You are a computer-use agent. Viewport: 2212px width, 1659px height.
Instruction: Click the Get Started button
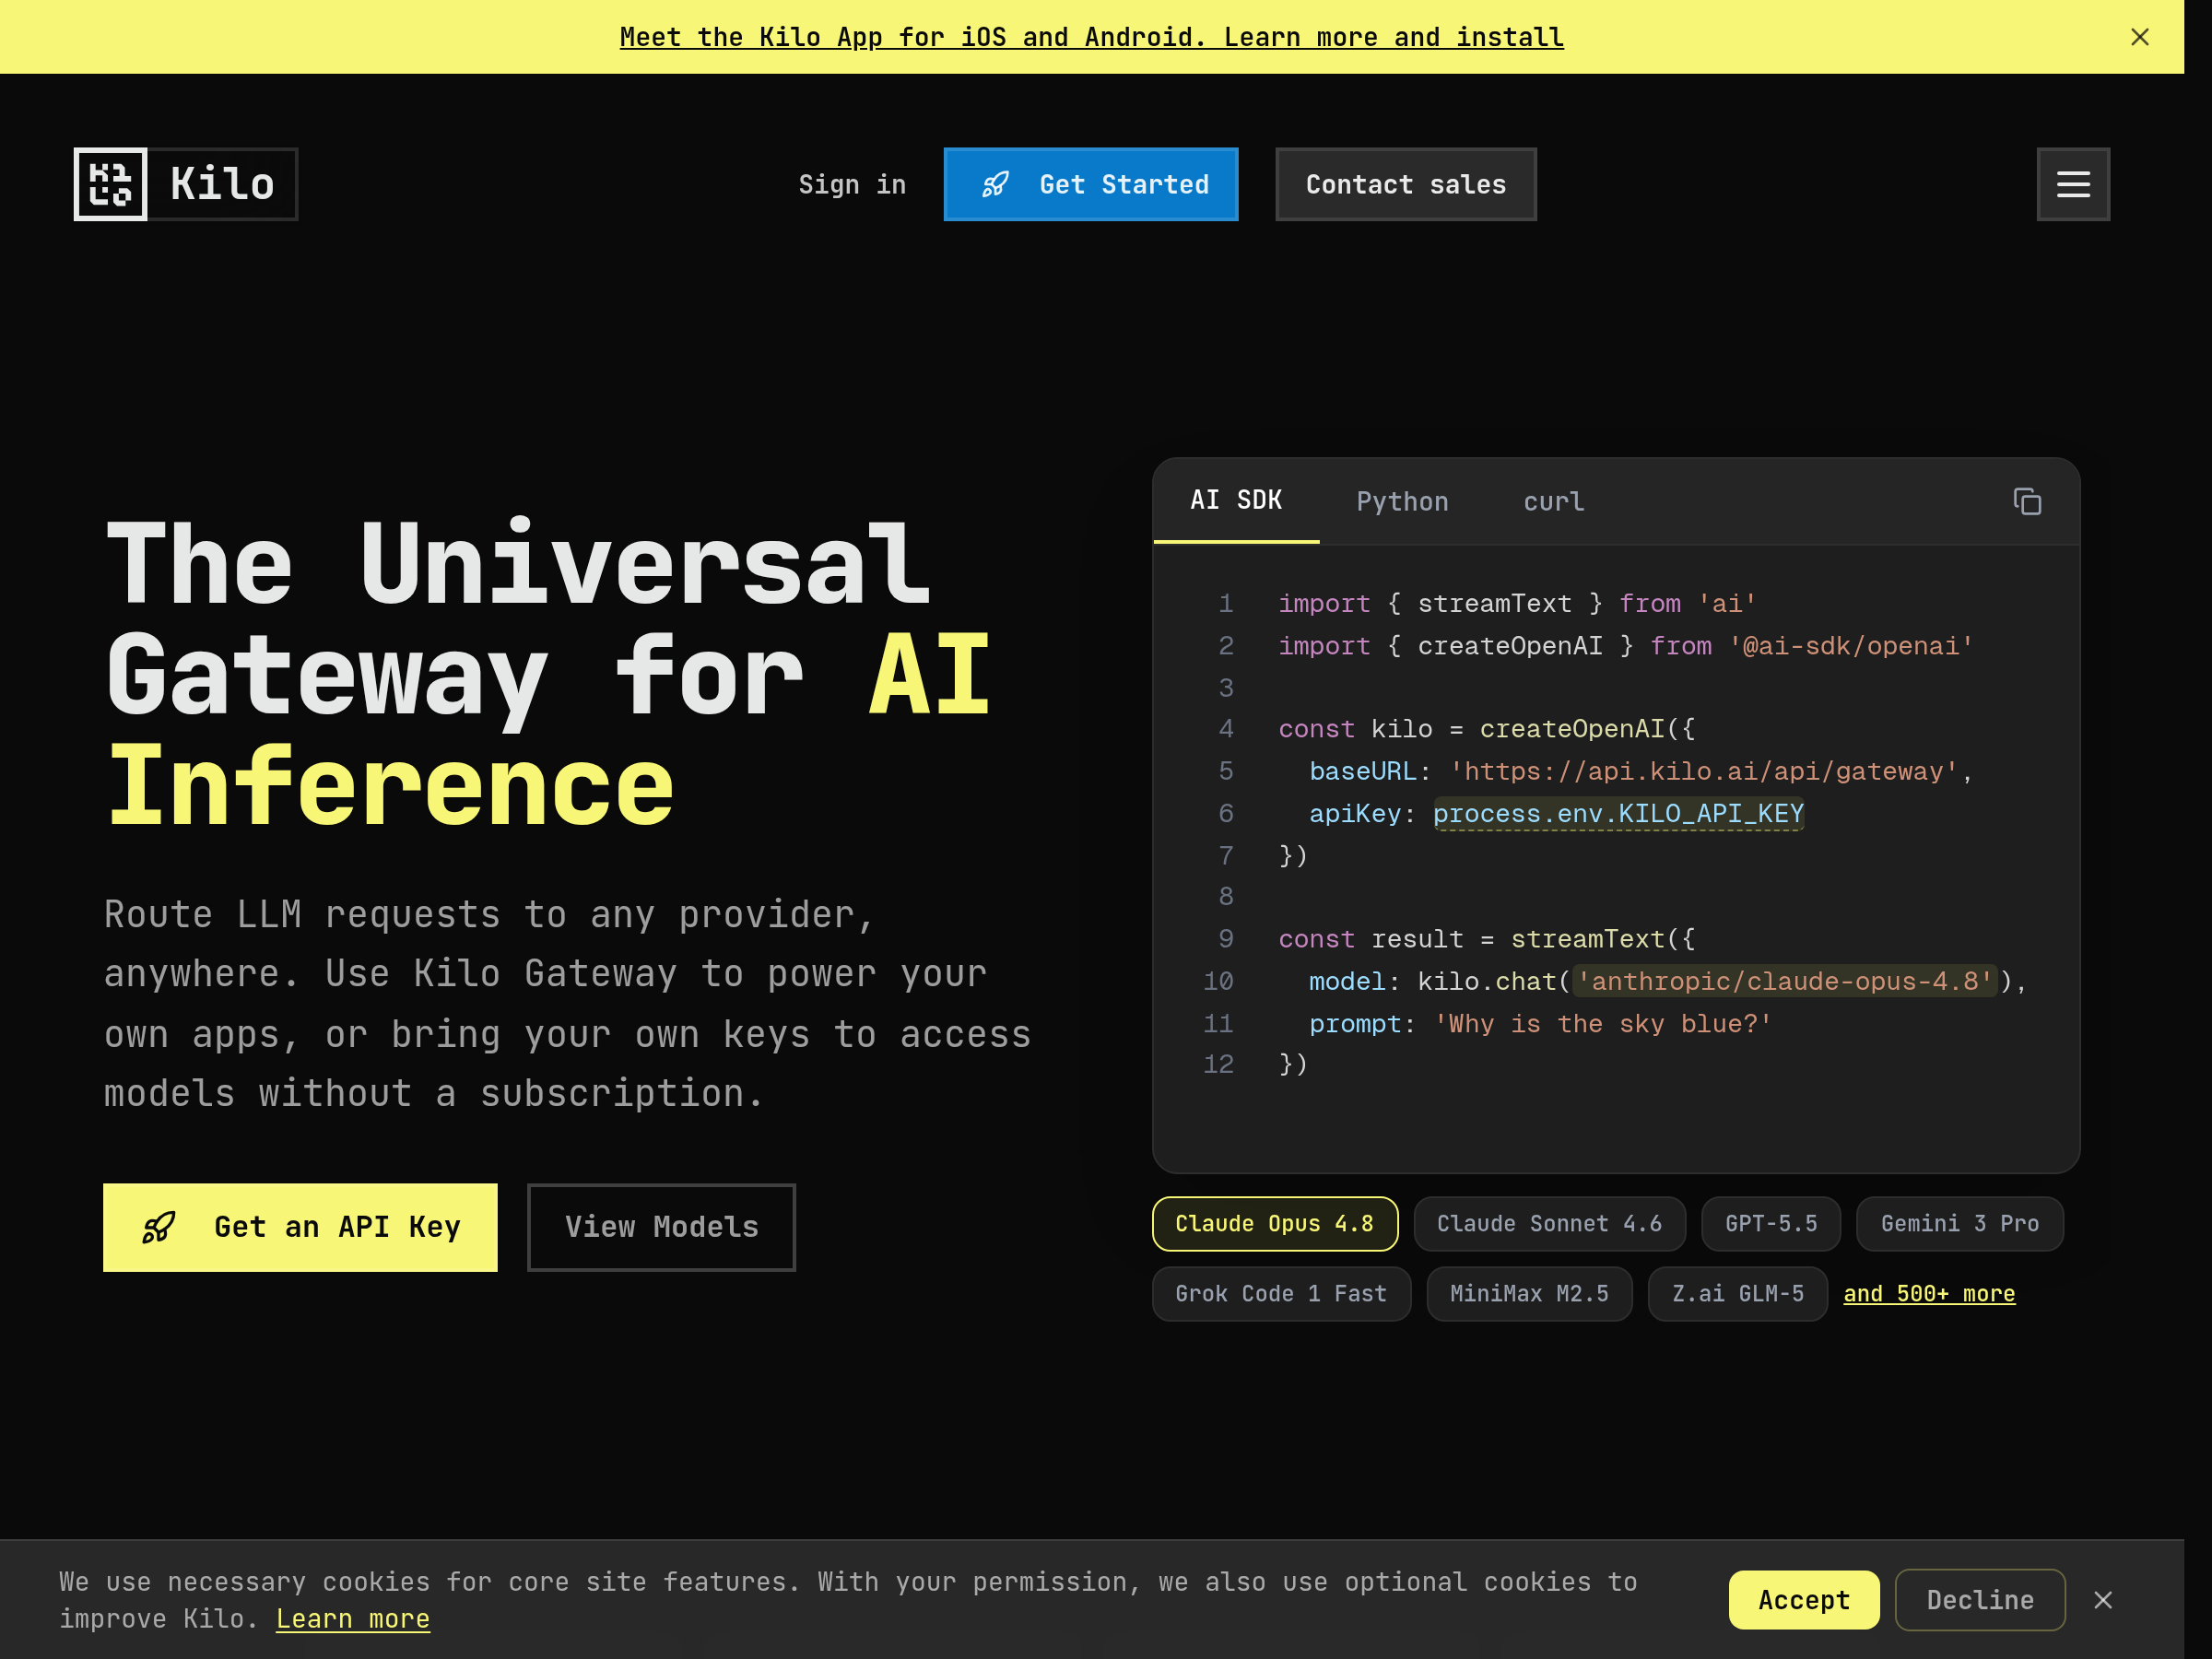coord(1091,184)
